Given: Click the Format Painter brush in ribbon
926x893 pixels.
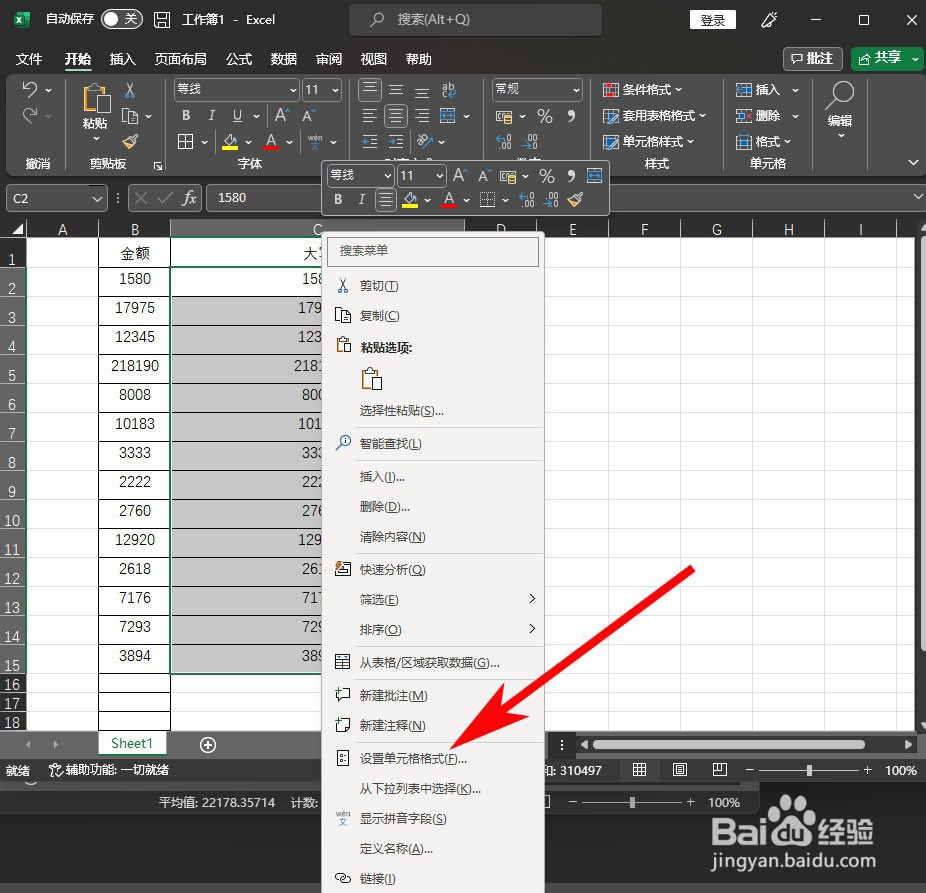Looking at the screenshot, I should point(130,142).
